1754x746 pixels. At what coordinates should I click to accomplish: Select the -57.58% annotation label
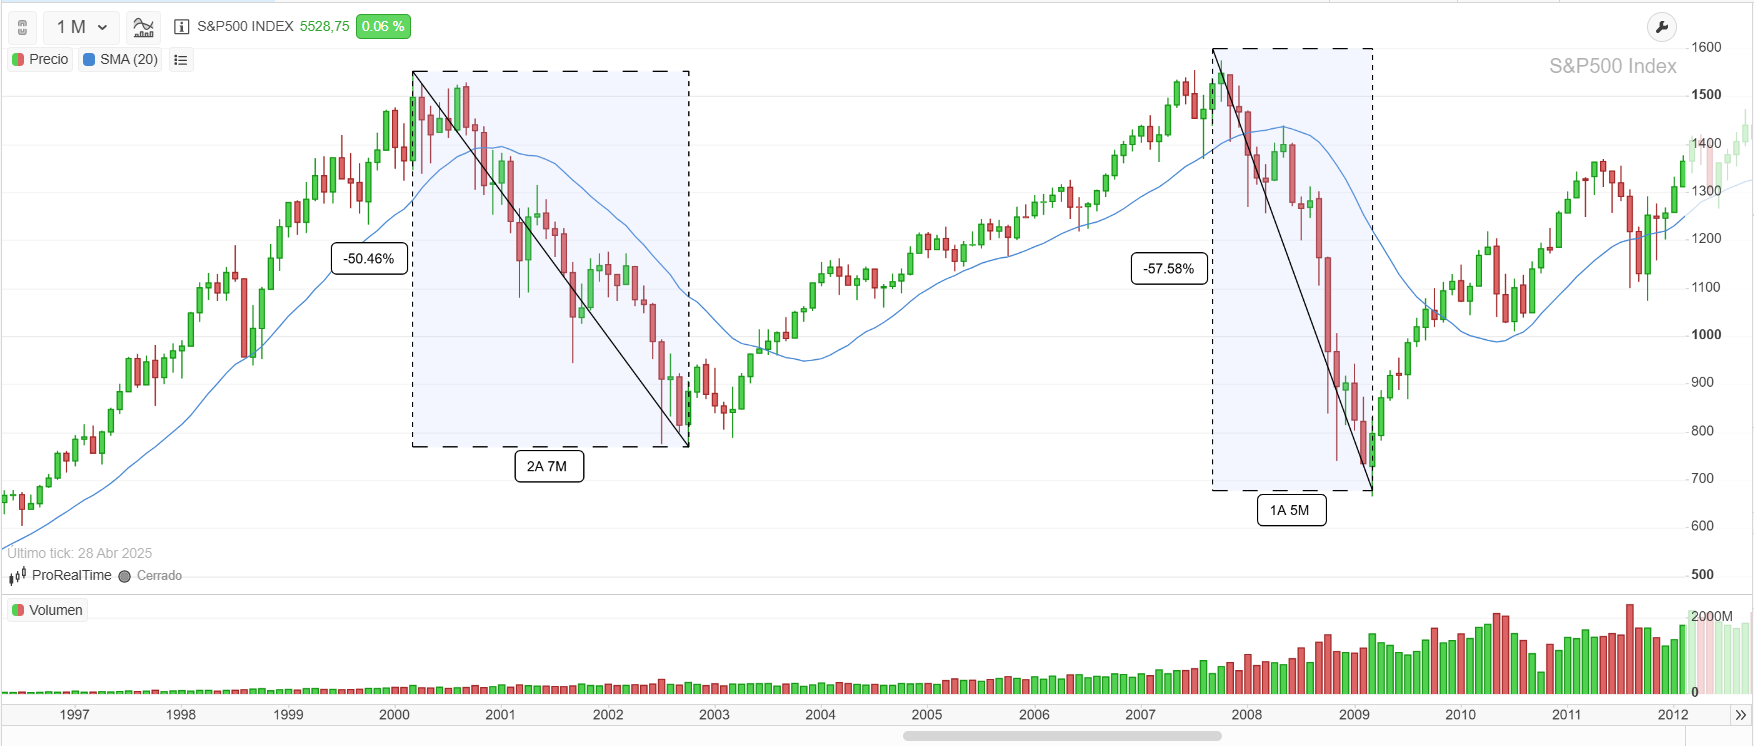1168,268
